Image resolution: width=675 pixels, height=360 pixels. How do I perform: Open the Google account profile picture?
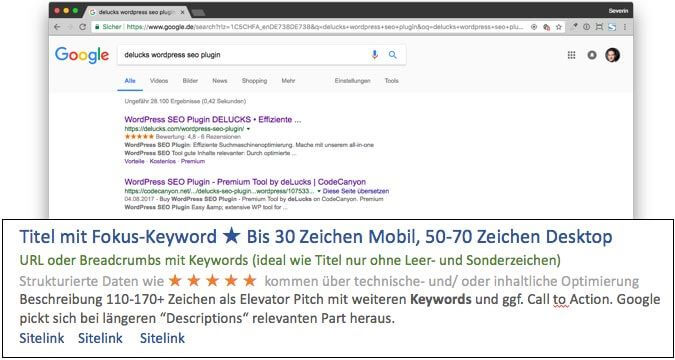tap(613, 55)
